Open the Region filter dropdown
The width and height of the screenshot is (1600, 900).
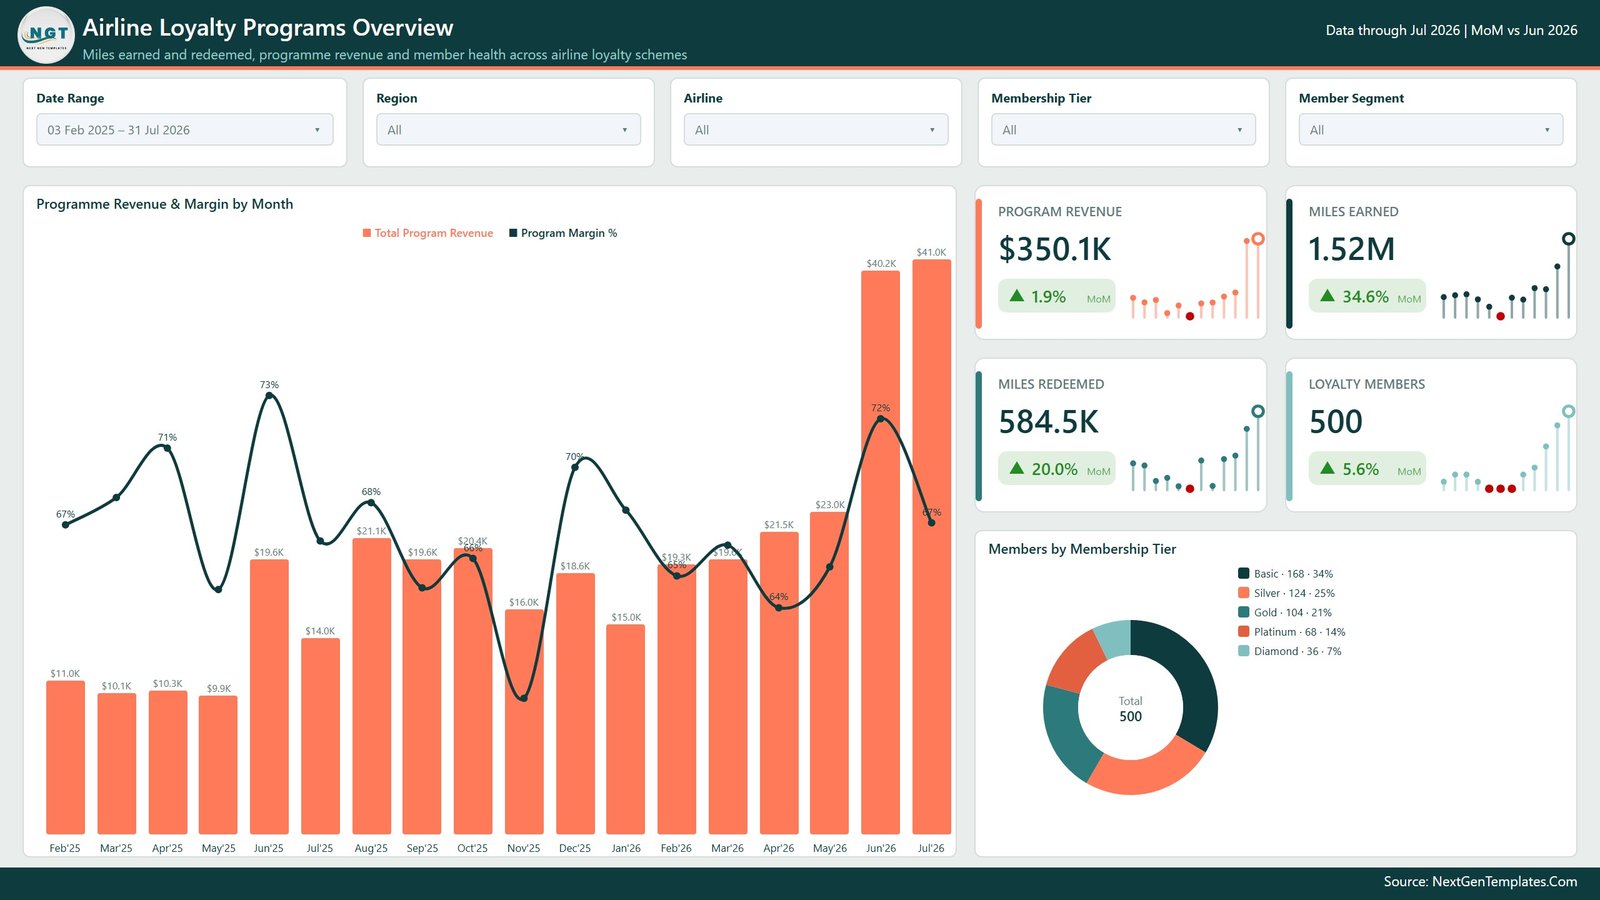click(x=508, y=130)
